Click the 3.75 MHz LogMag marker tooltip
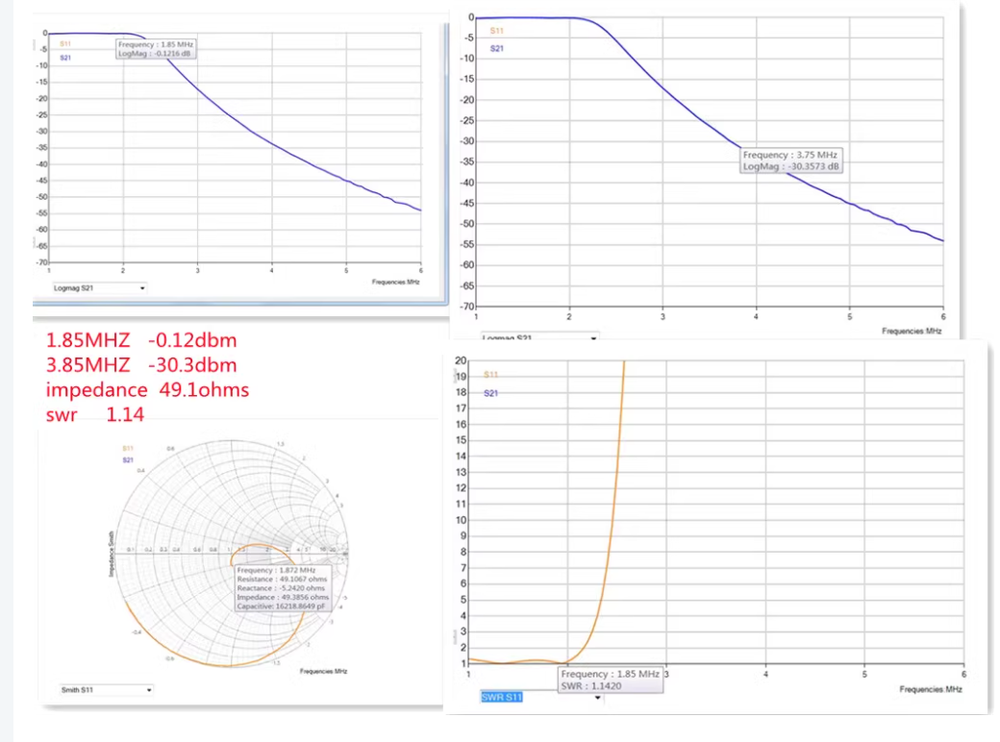This screenshot has width=1000, height=742. point(791,161)
